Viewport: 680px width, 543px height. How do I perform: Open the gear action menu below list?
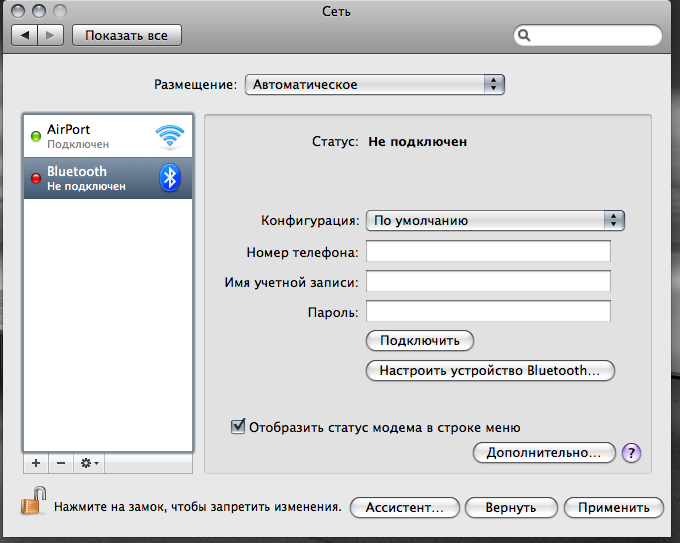pos(89,464)
